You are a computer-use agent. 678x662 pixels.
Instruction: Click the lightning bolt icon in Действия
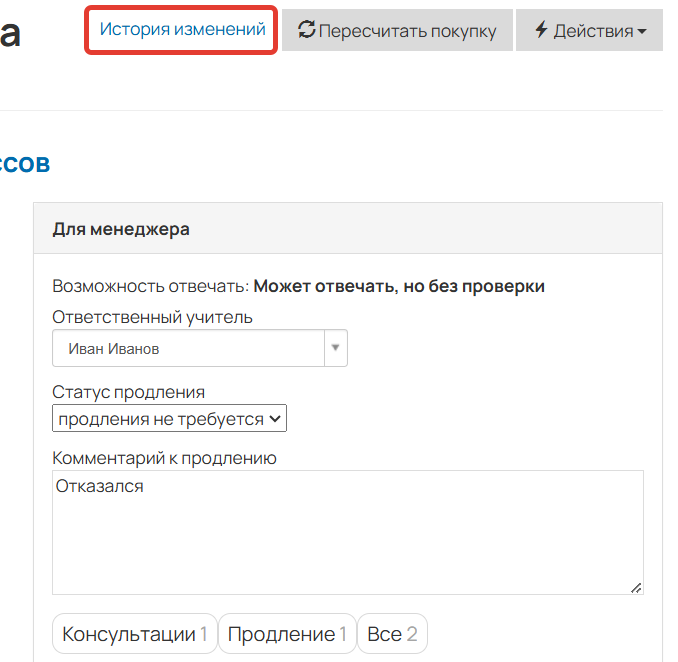(541, 30)
